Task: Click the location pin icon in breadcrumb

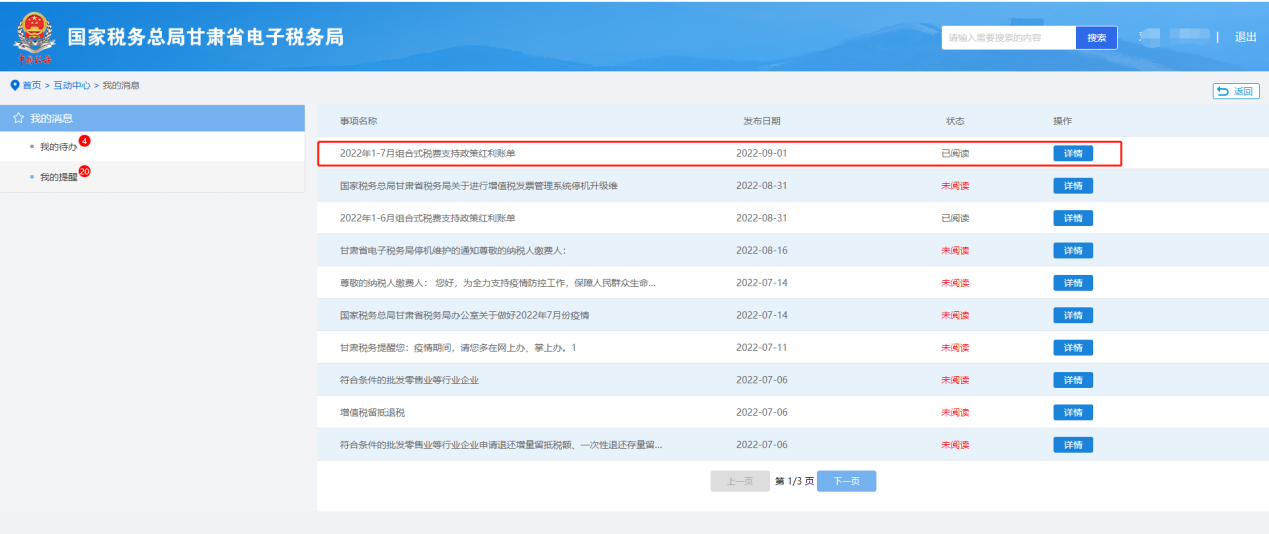Action: (15, 86)
